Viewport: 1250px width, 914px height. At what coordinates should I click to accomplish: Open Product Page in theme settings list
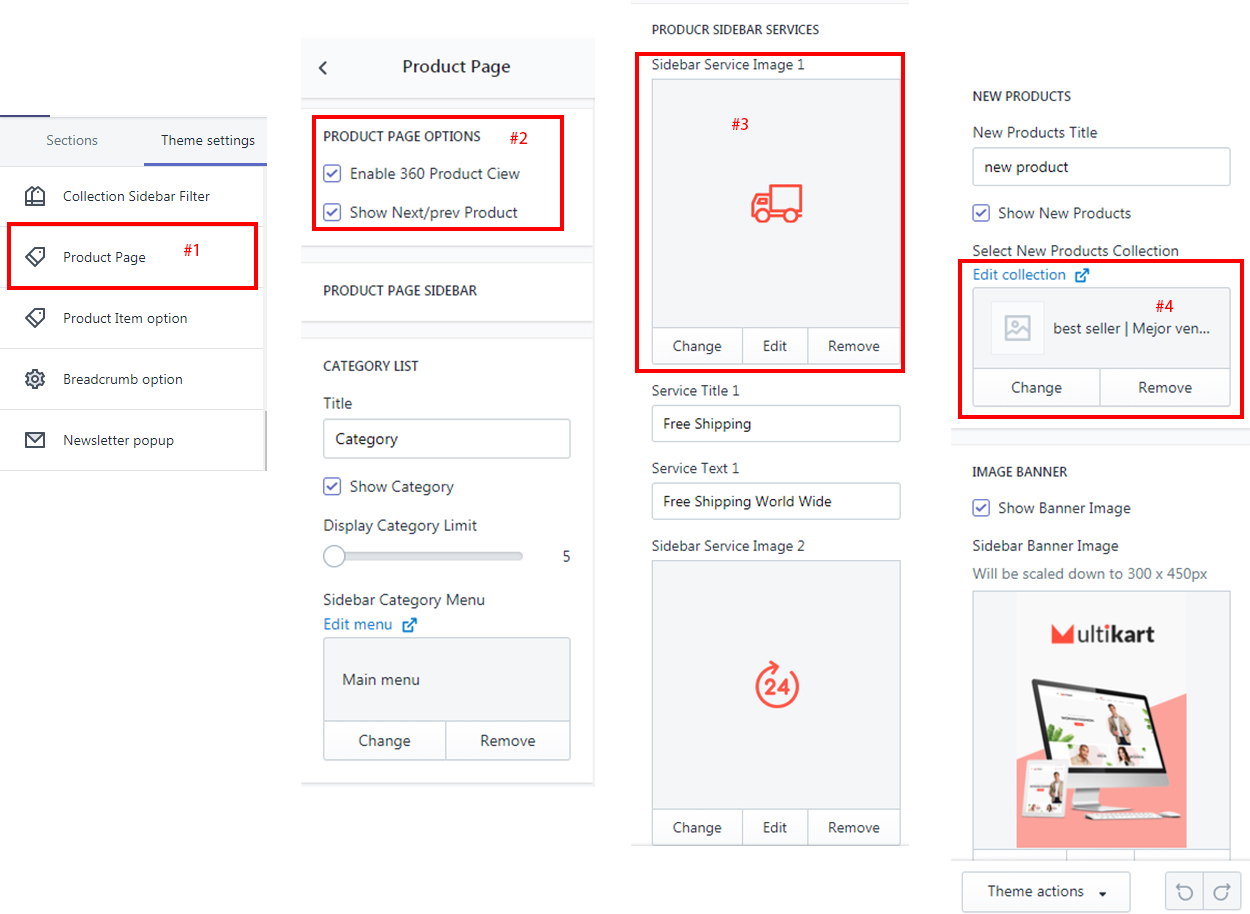coord(104,257)
